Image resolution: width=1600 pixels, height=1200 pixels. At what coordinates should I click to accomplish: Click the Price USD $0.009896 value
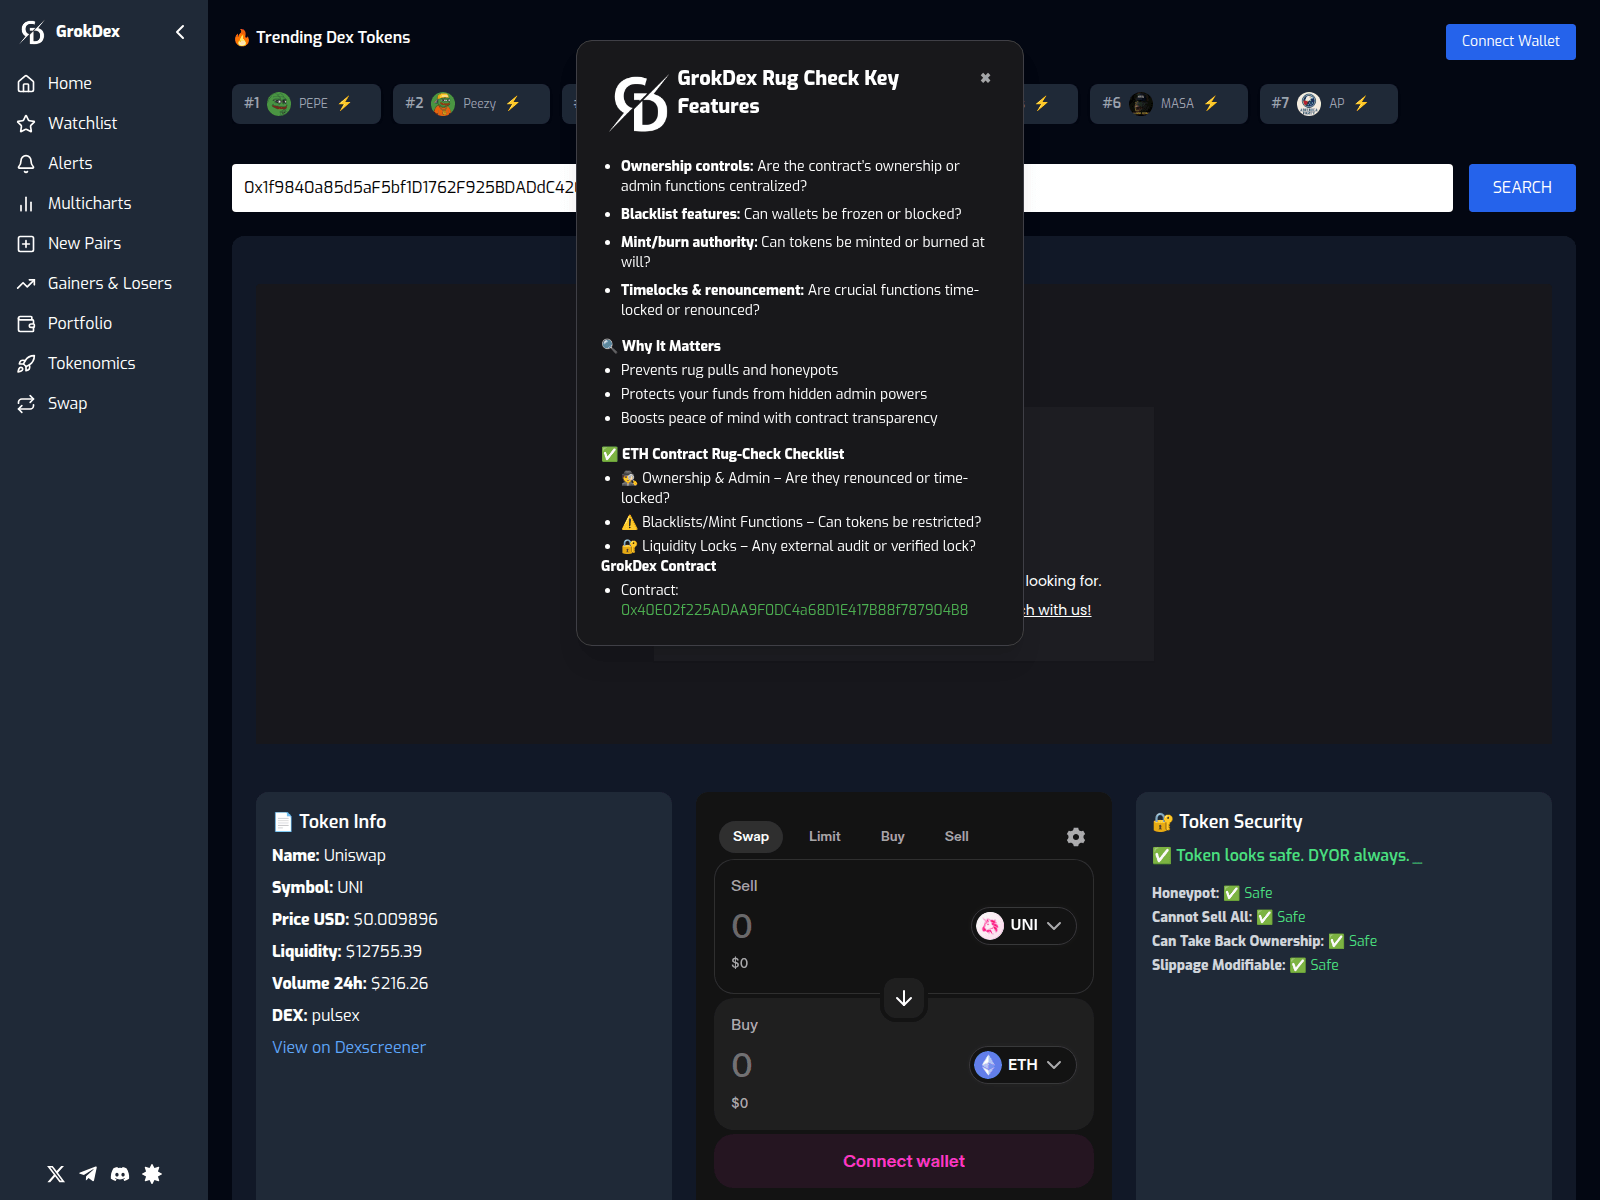coord(395,919)
